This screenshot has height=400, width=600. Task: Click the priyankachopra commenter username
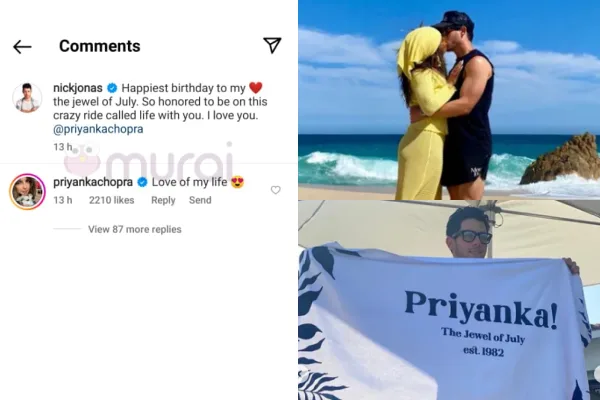[93, 182]
